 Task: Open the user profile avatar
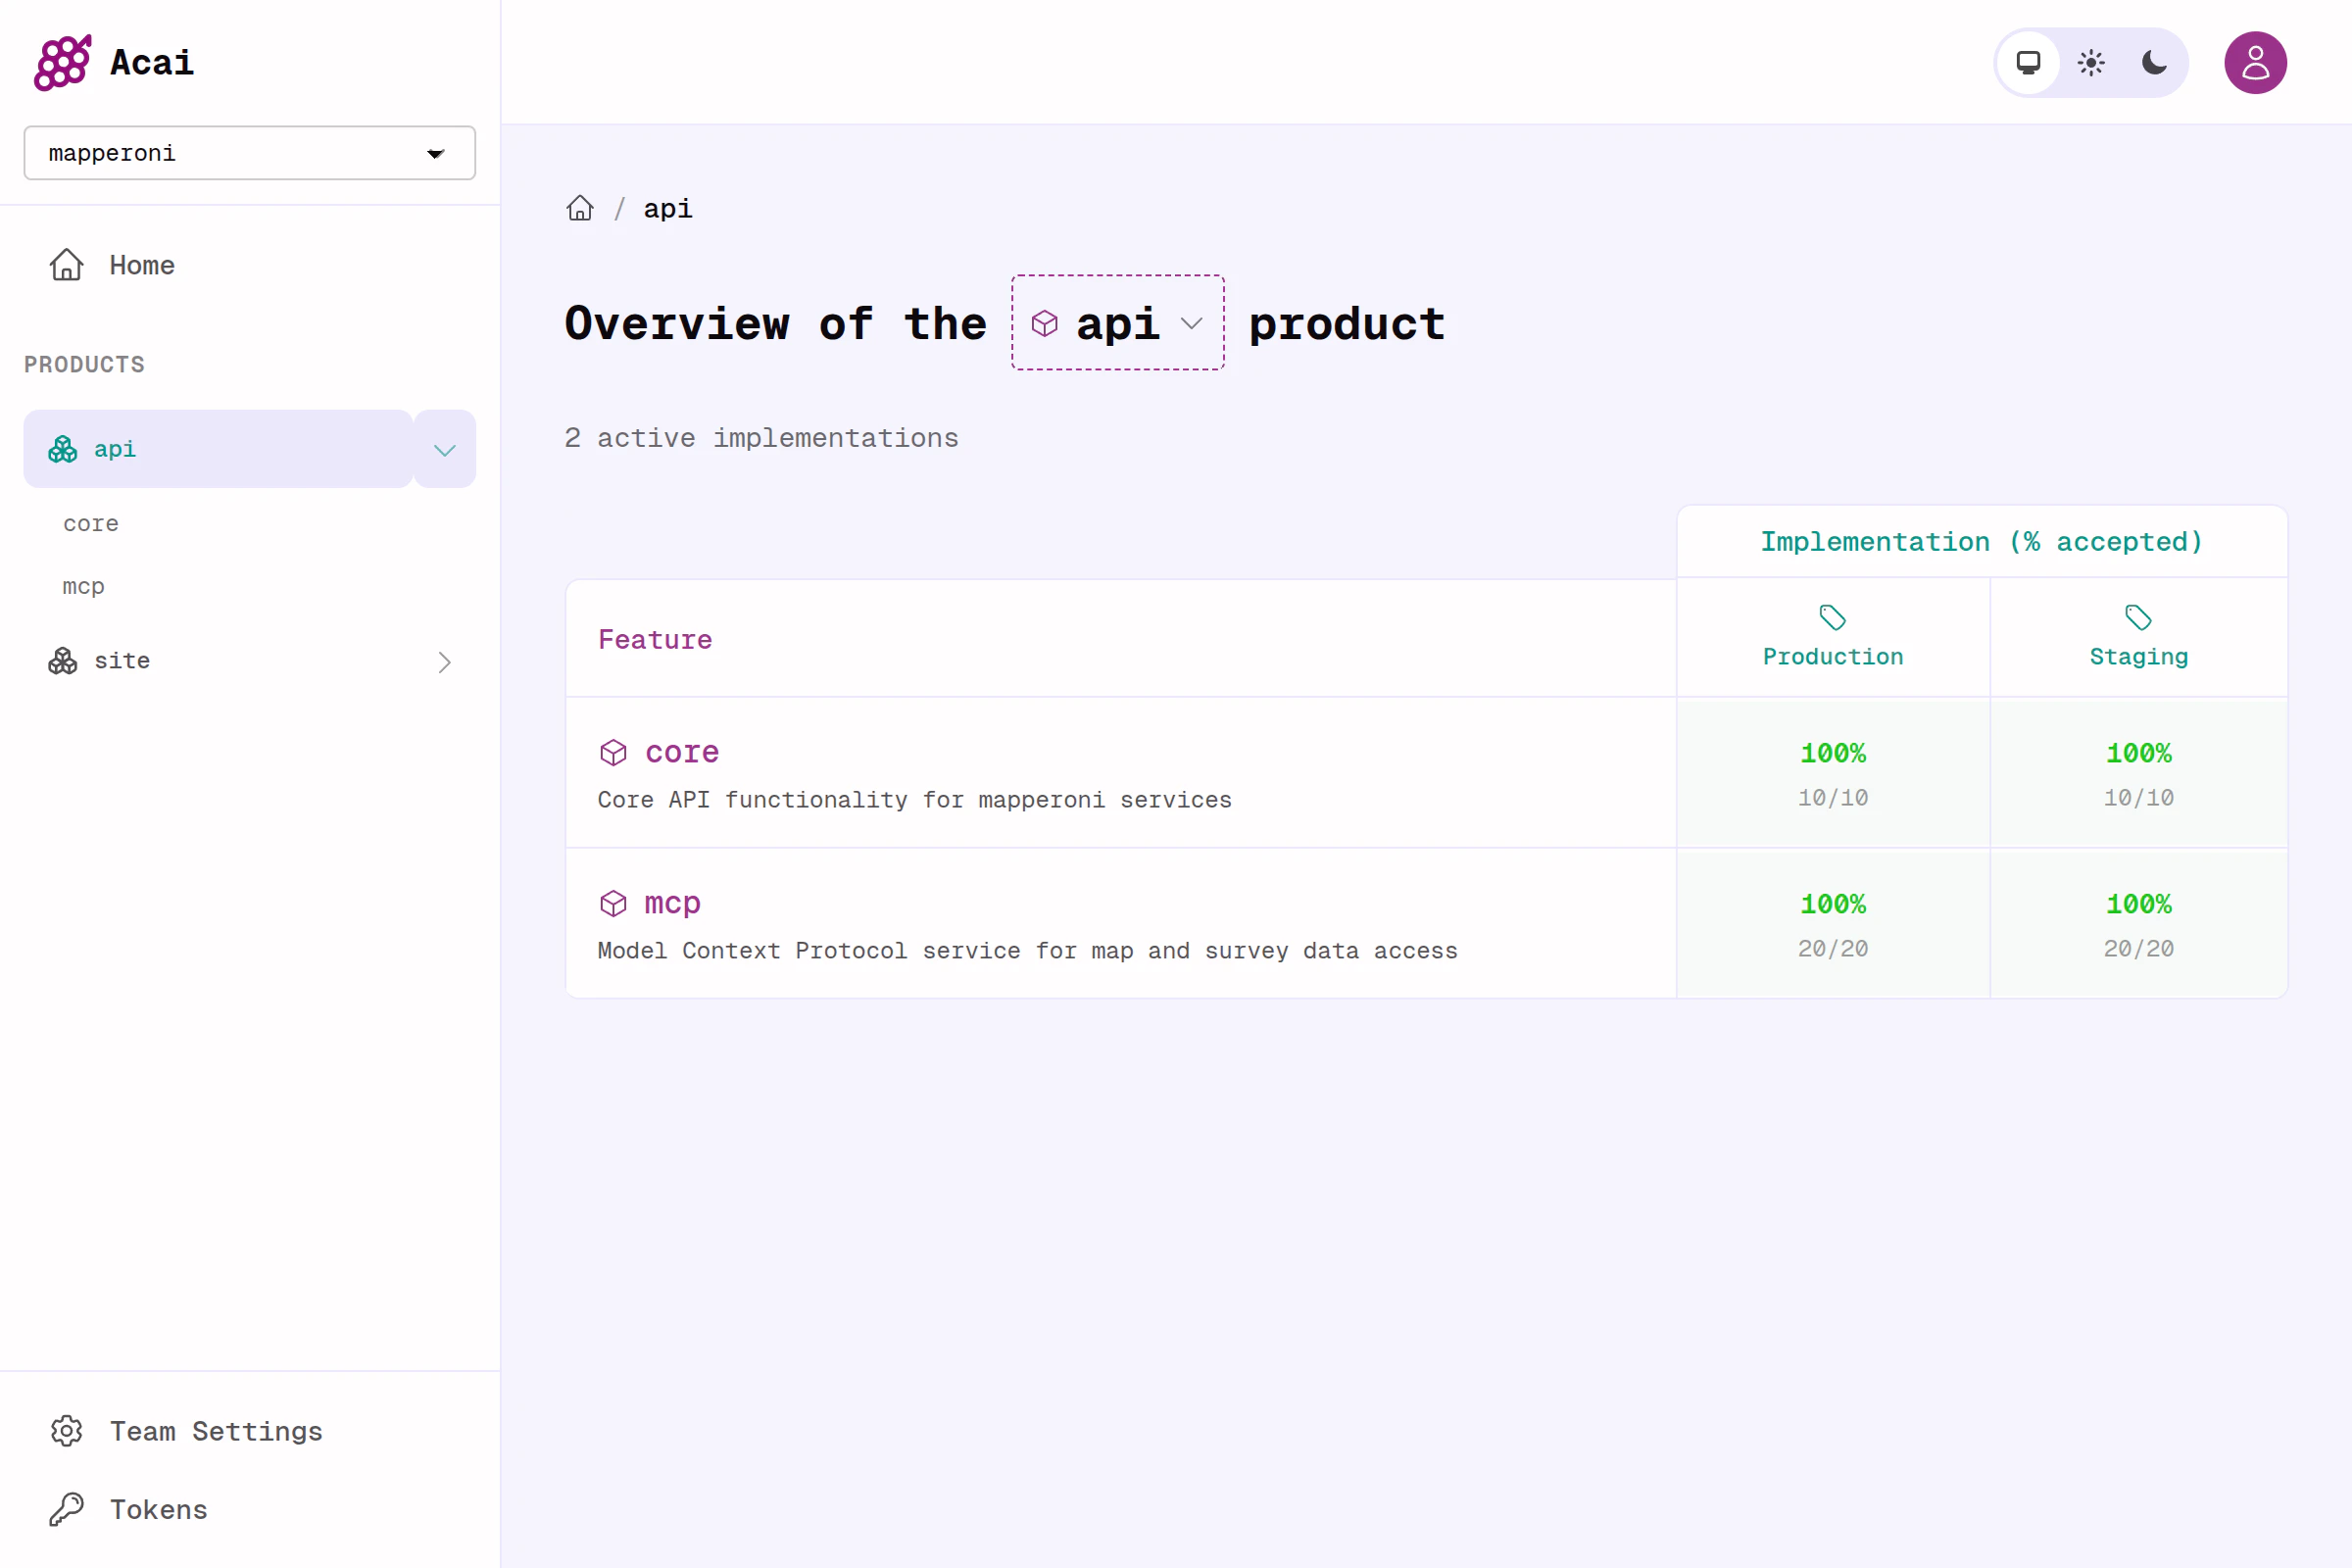tap(2254, 62)
